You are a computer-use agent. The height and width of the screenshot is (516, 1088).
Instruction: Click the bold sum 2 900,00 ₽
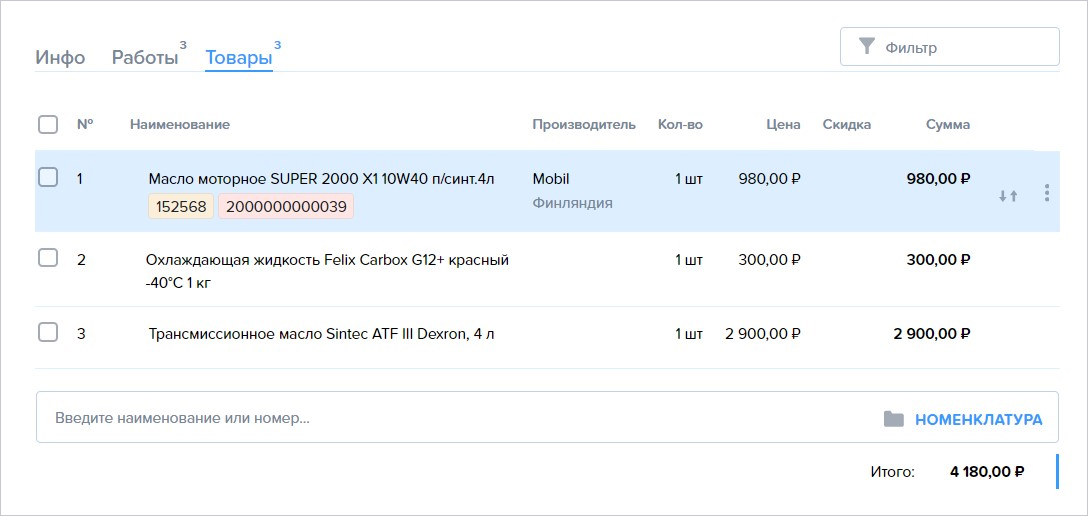tap(931, 334)
